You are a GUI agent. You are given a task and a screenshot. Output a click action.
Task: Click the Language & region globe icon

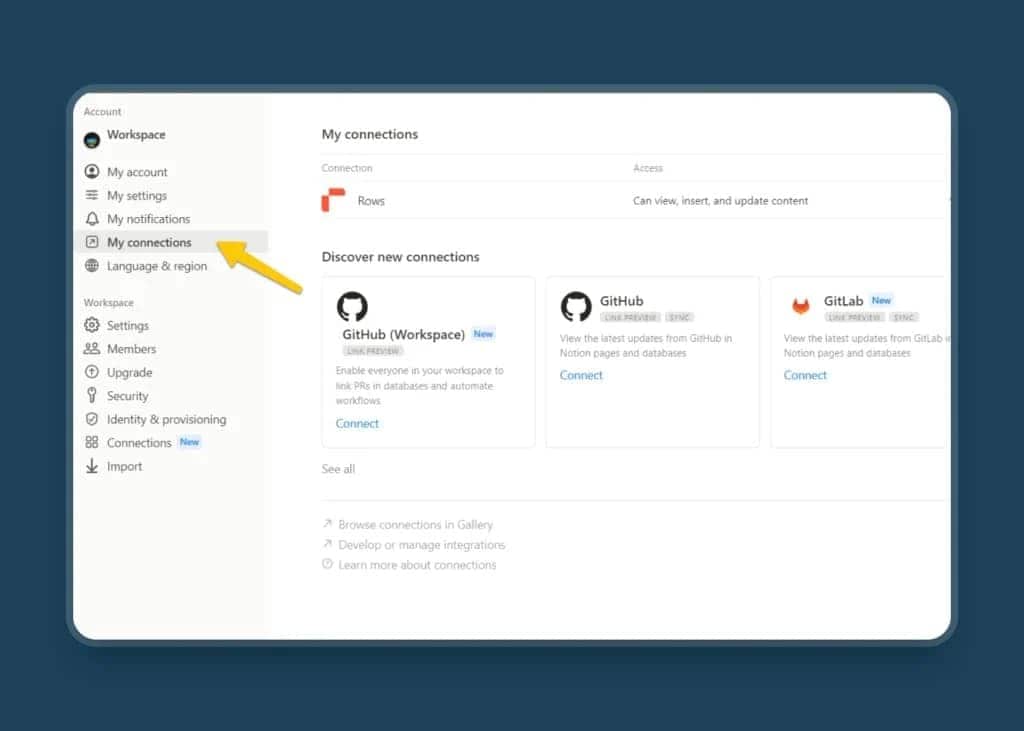[92, 266]
